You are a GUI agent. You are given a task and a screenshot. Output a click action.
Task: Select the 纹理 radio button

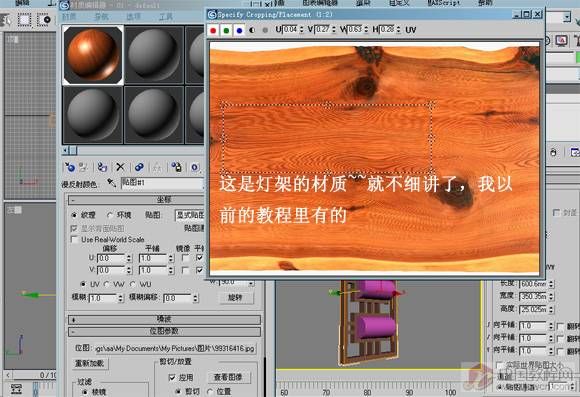(74, 215)
